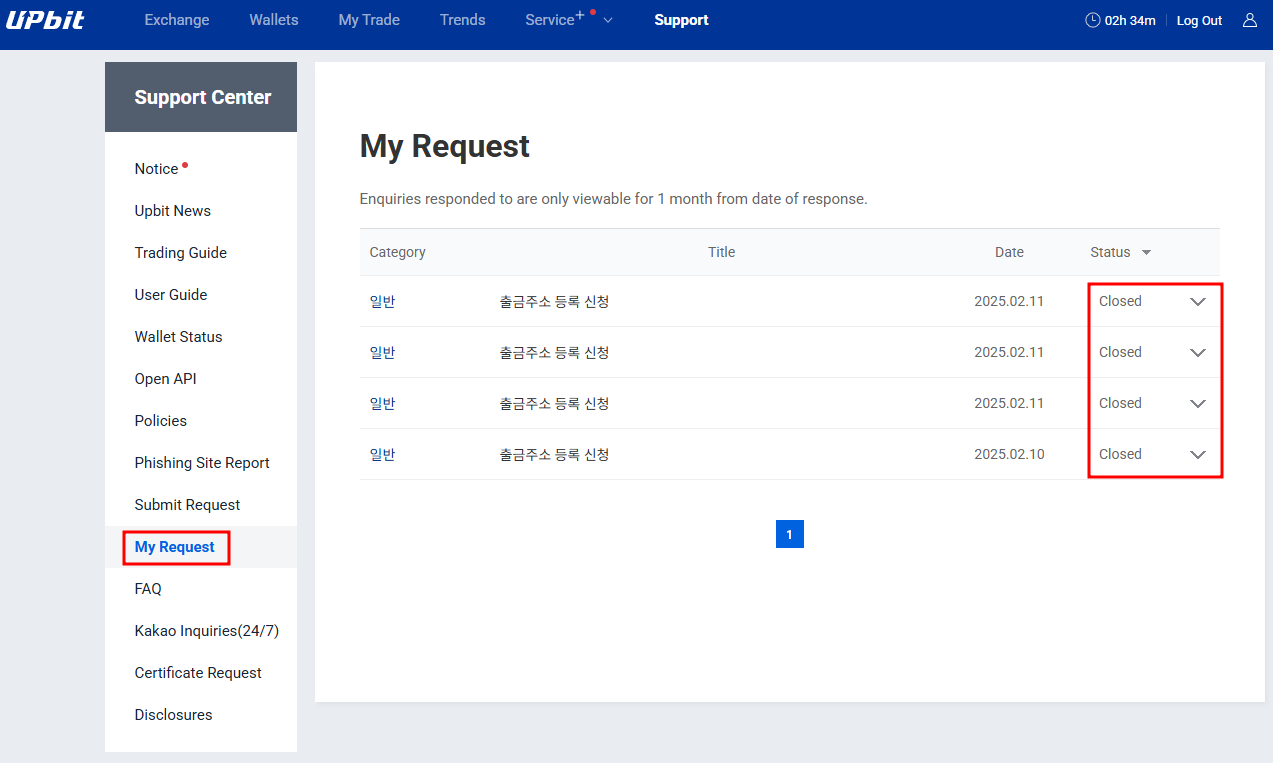Expand the 2025.02.10 request chevron
The width and height of the screenshot is (1273, 763).
point(1197,455)
